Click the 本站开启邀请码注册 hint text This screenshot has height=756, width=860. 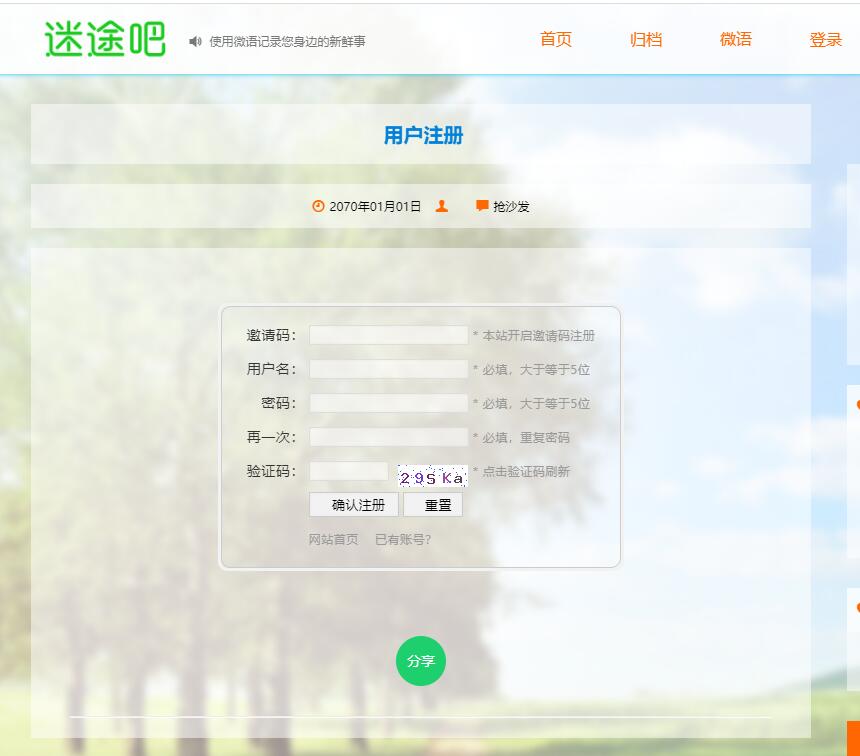coord(539,336)
